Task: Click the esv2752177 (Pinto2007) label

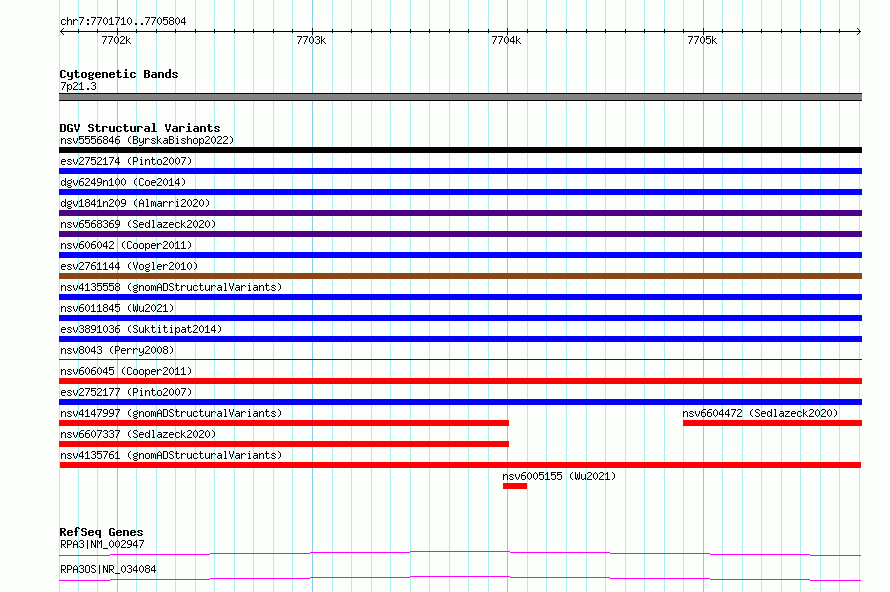Action: point(126,392)
